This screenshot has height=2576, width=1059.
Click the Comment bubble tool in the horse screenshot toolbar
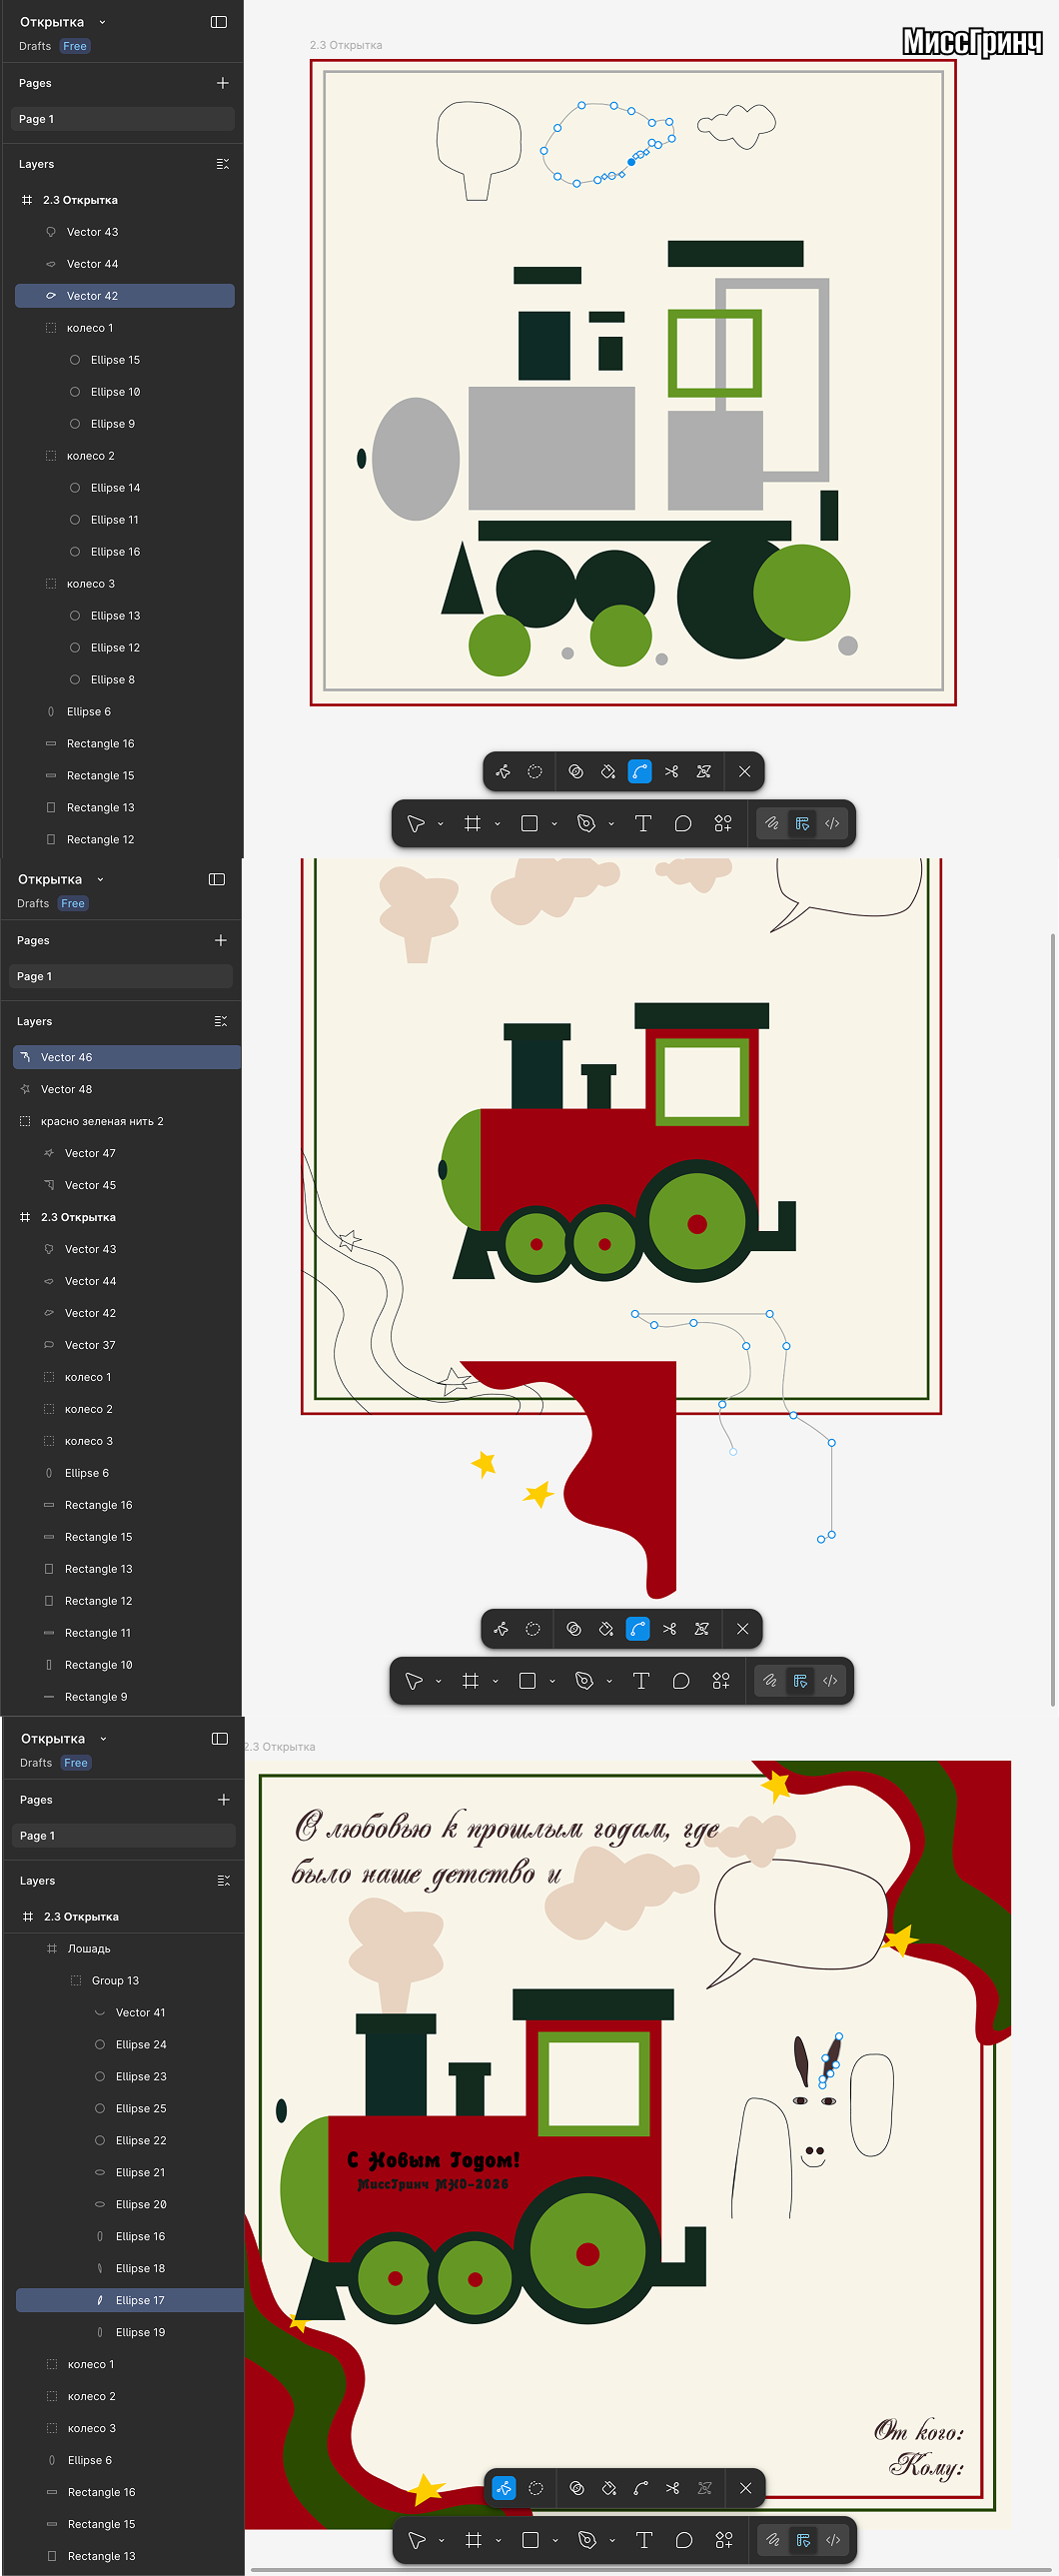(x=684, y=2540)
